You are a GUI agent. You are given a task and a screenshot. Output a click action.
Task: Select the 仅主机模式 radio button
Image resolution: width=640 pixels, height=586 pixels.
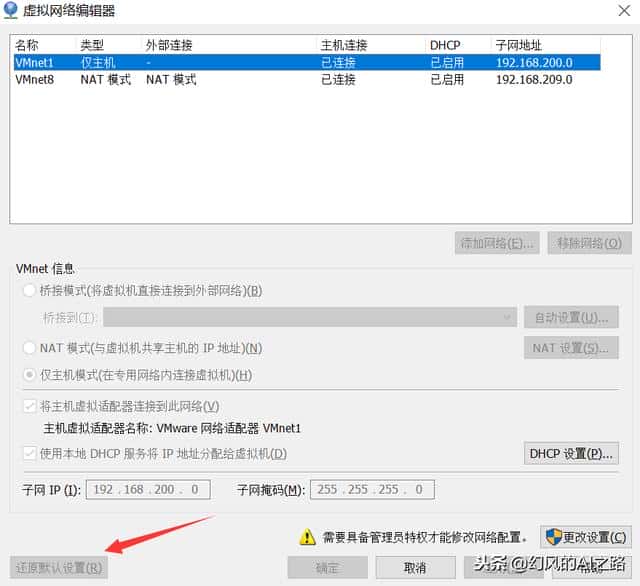coord(29,375)
